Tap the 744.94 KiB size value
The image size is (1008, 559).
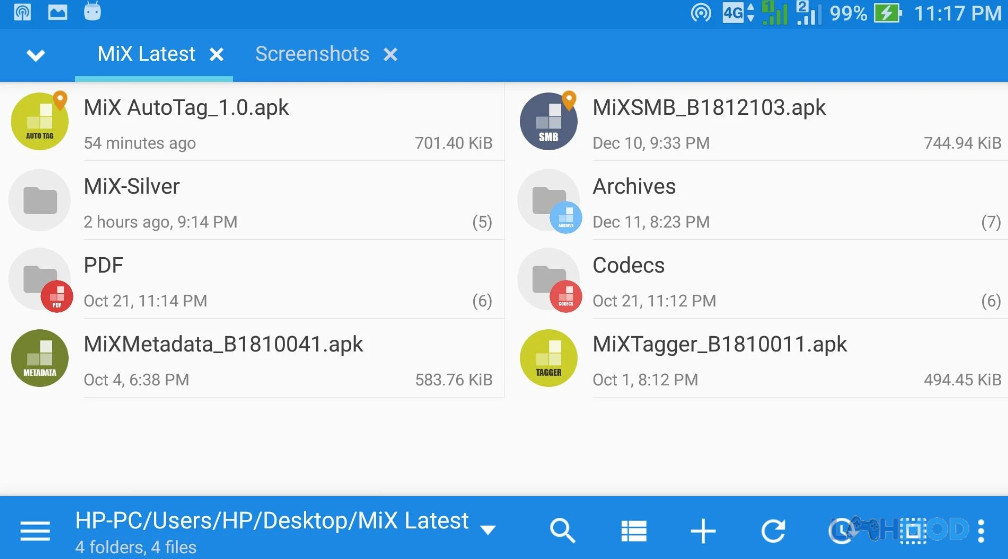pos(962,143)
